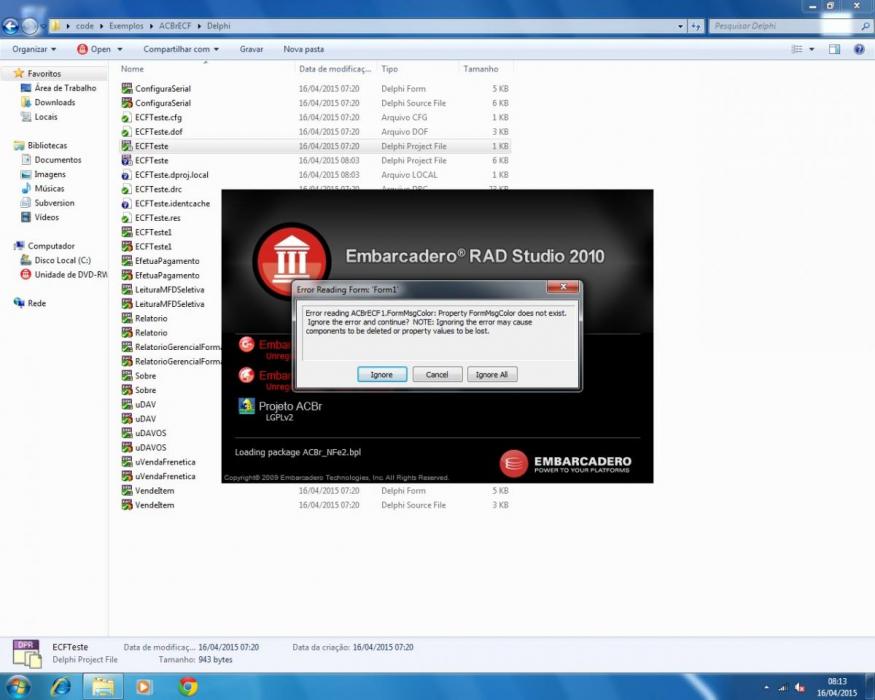Select ECFTeste.dproj.local file icon

(x=127, y=175)
